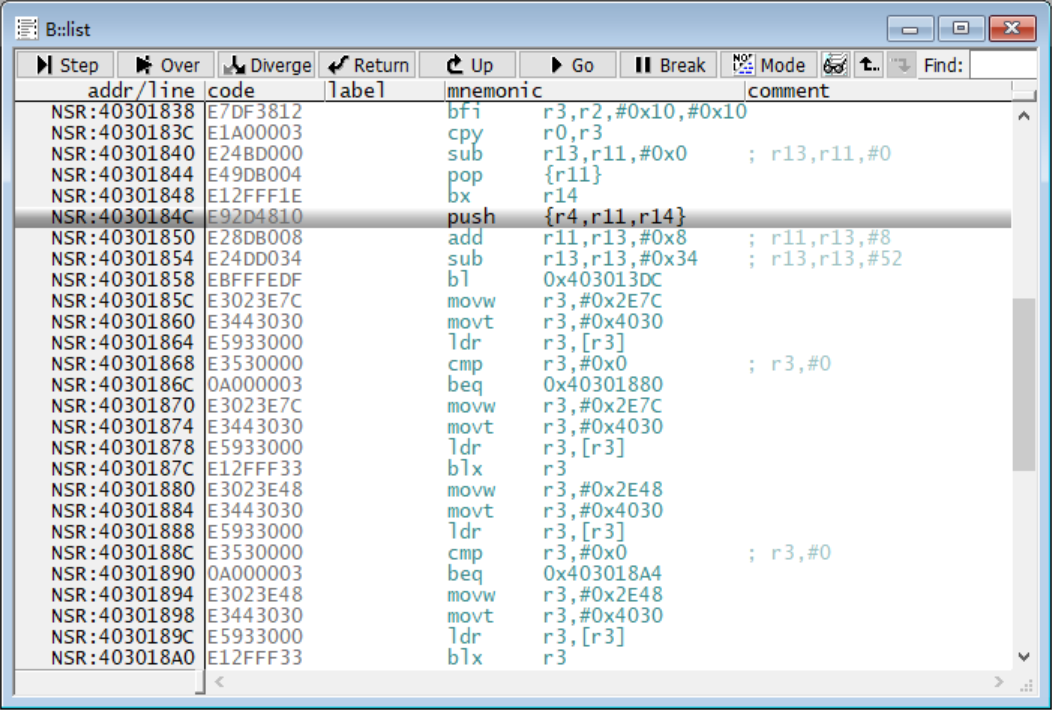Click the horizontal scrollbar right arrow
This screenshot has height=710, width=1052.
[x=998, y=682]
